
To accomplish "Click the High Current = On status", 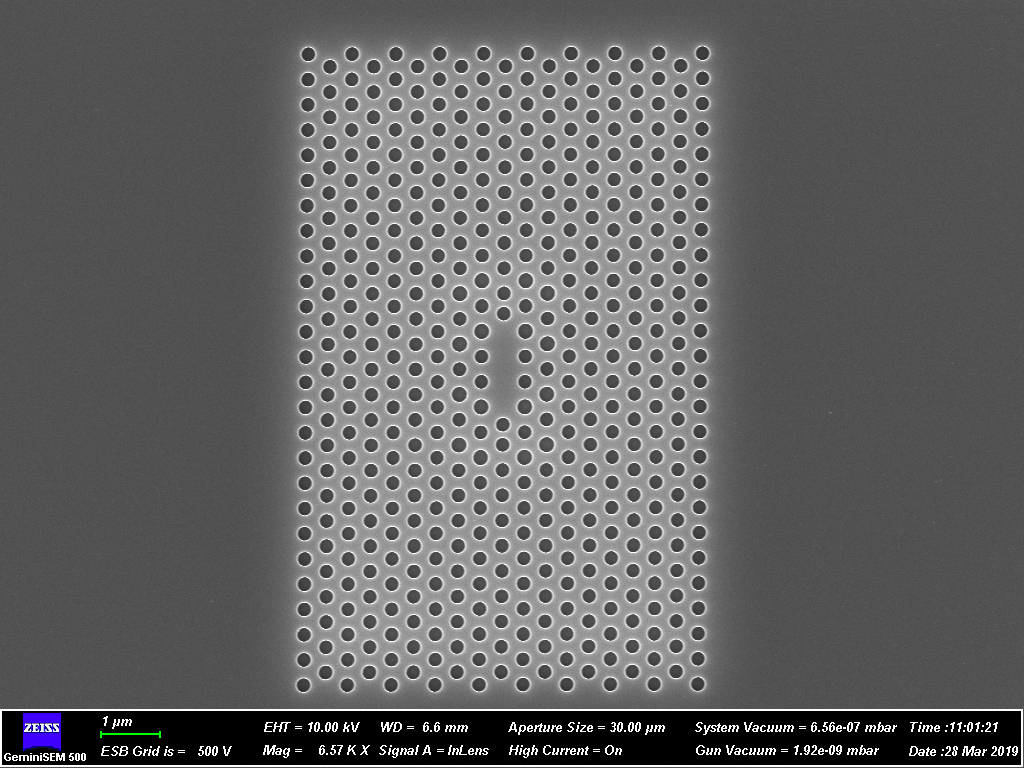I will (x=565, y=750).
